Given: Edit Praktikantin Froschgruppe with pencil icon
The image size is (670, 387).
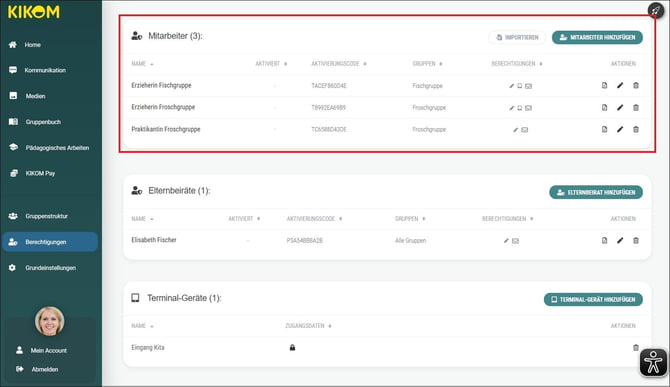Looking at the screenshot, I should pos(620,129).
